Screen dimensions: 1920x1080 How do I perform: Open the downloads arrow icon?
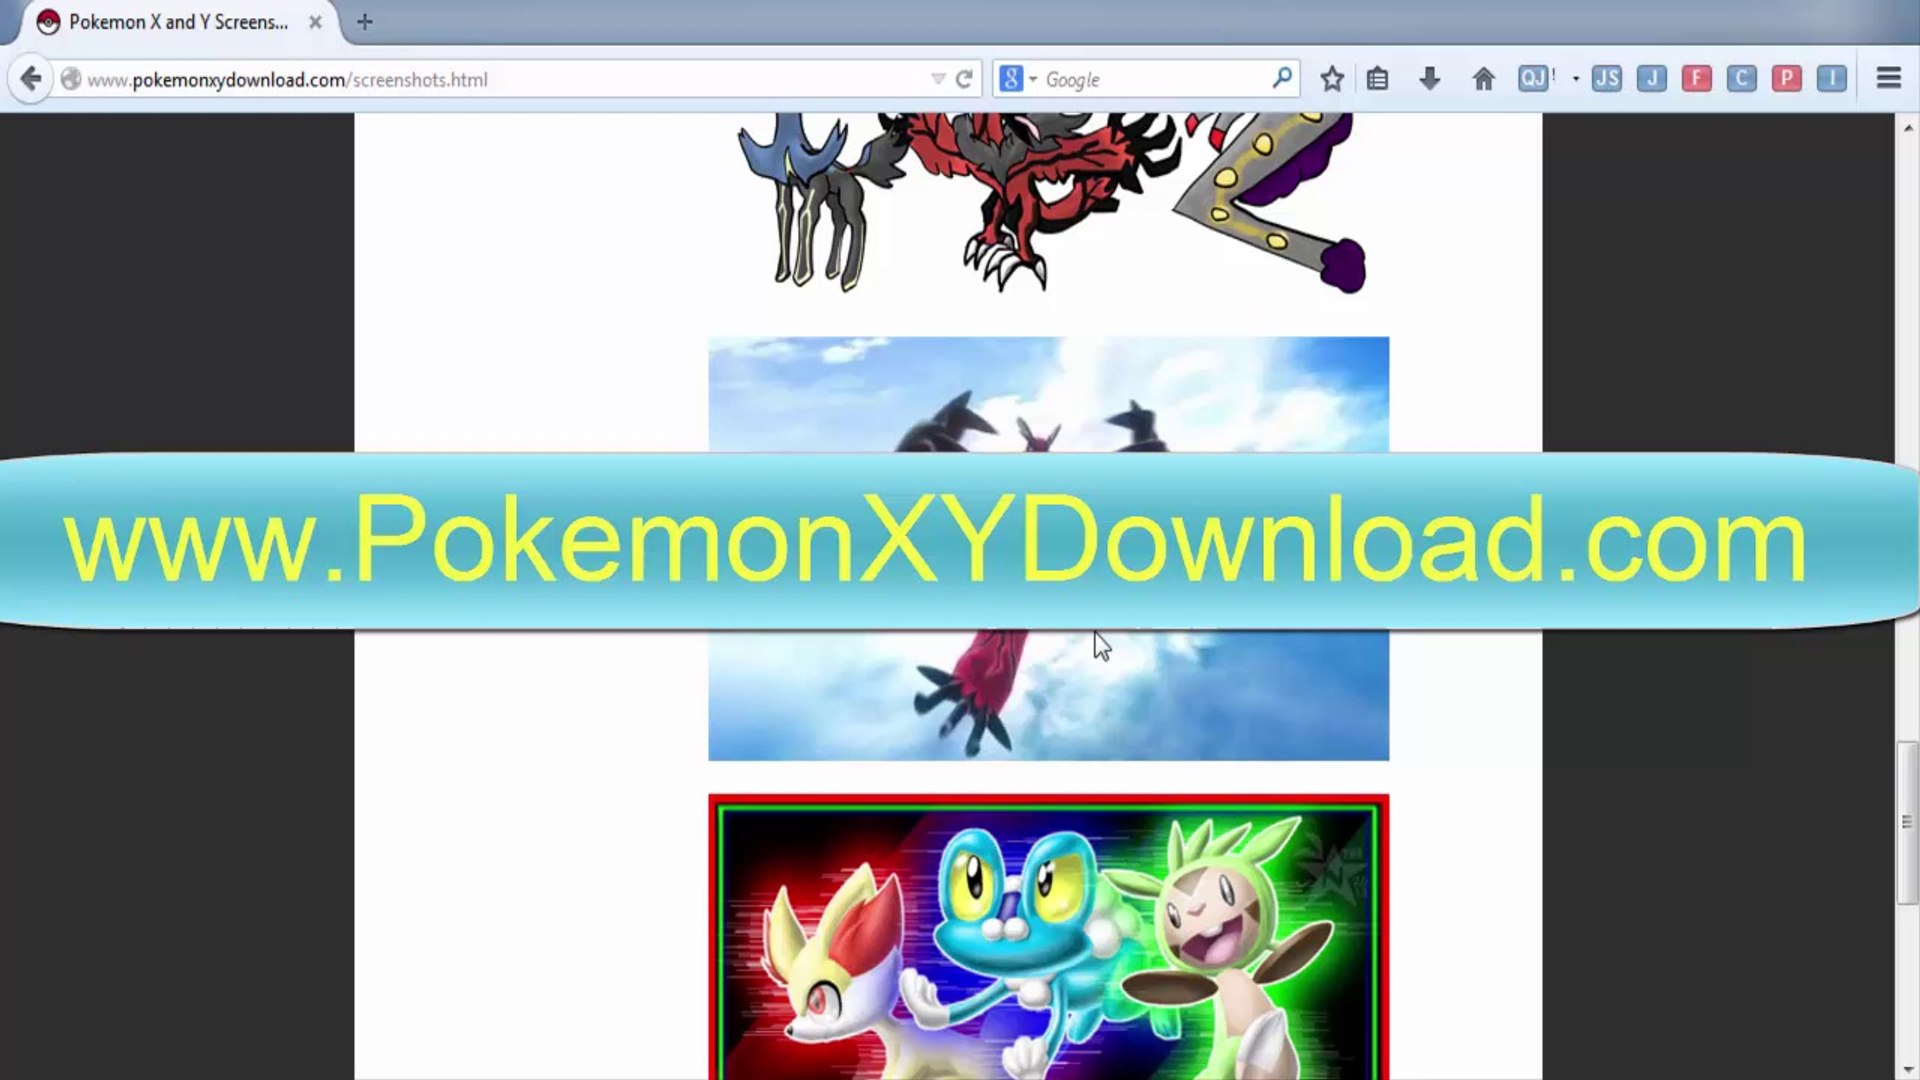(x=1430, y=79)
